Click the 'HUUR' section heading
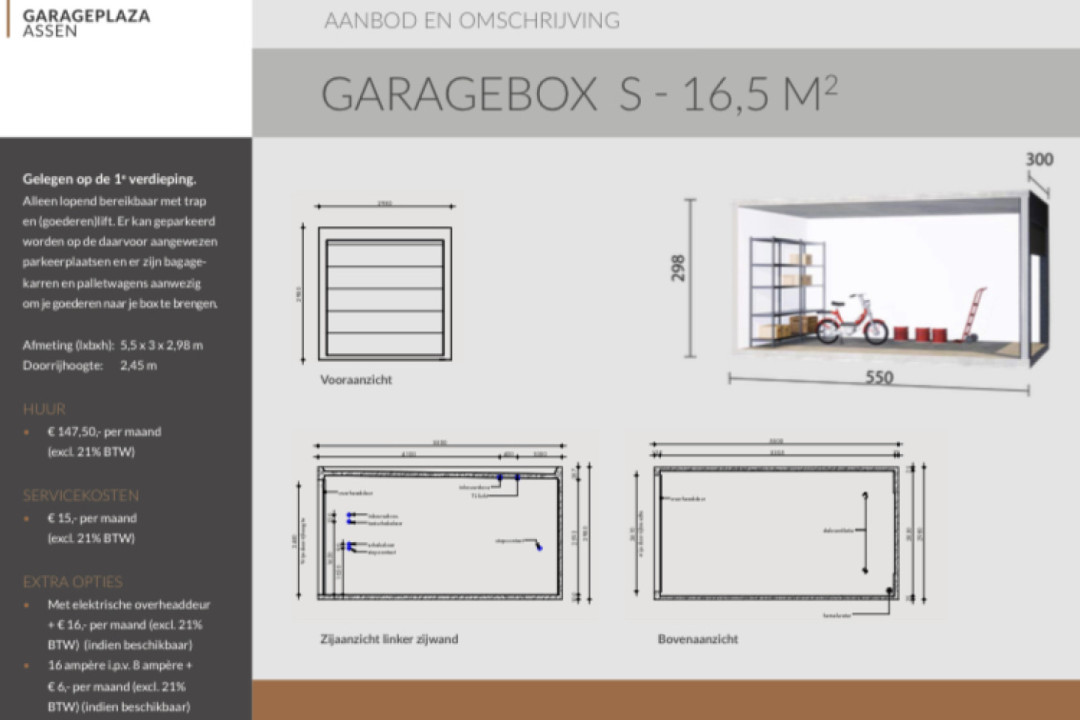The width and height of the screenshot is (1080, 720). click(x=44, y=409)
